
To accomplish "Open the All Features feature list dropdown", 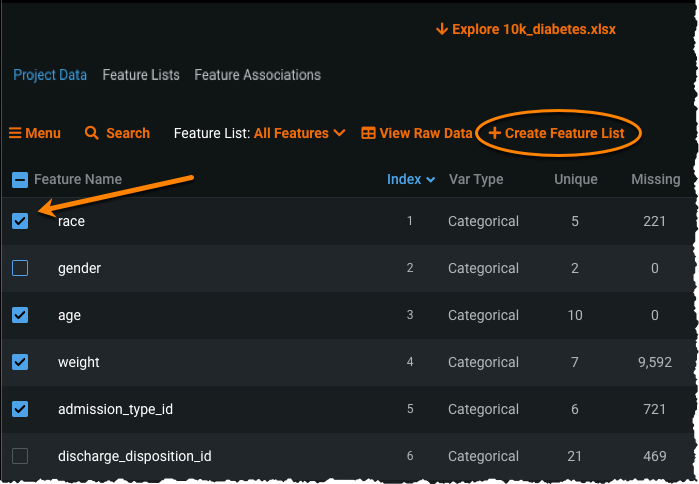I will coord(299,133).
